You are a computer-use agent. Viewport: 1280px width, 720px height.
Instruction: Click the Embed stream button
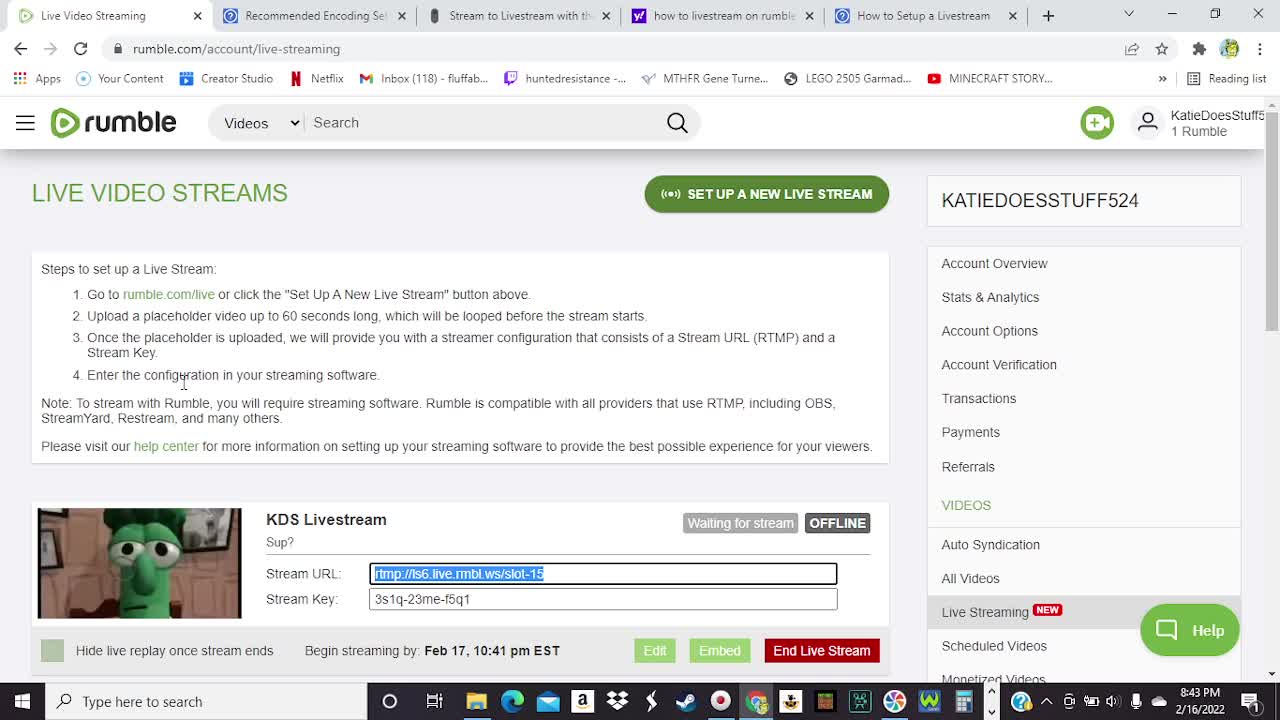click(x=720, y=651)
